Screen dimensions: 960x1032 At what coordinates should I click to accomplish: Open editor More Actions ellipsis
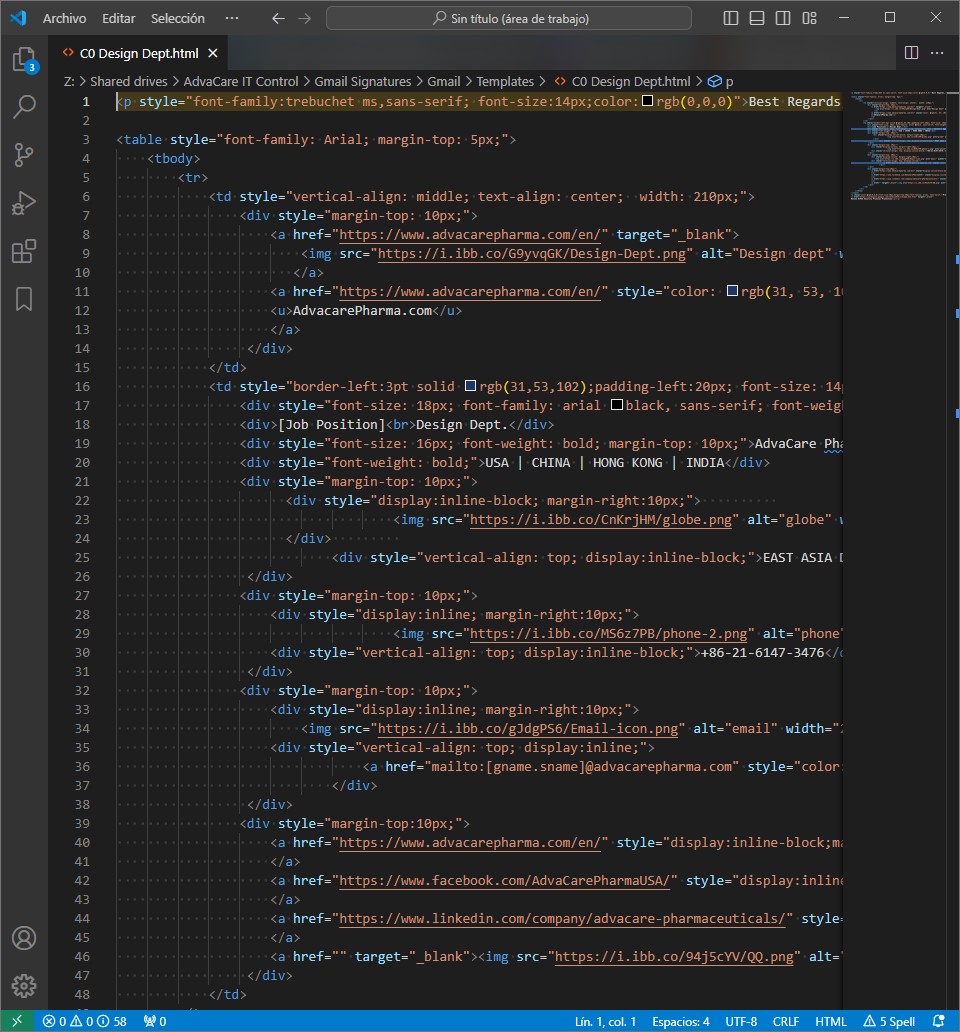pos(937,53)
